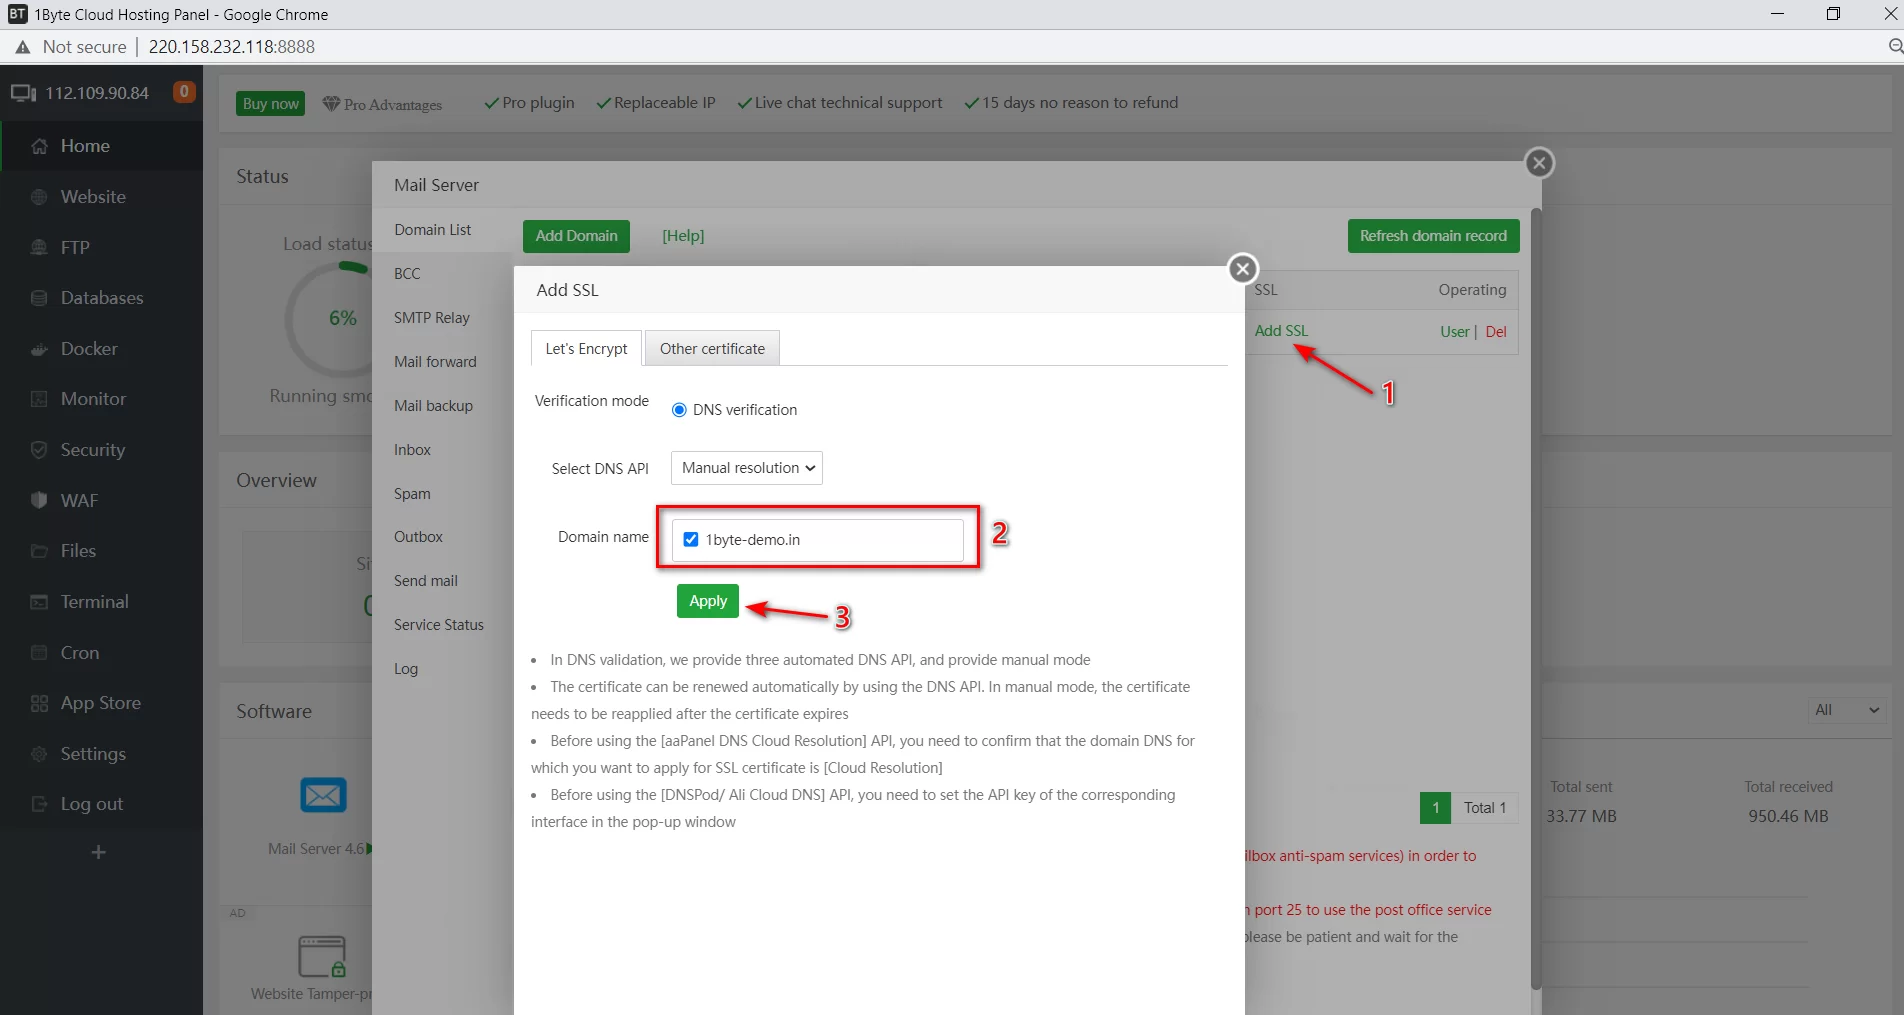Open the Home sidebar icon
This screenshot has height=1015, width=1904.
point(39,146)
